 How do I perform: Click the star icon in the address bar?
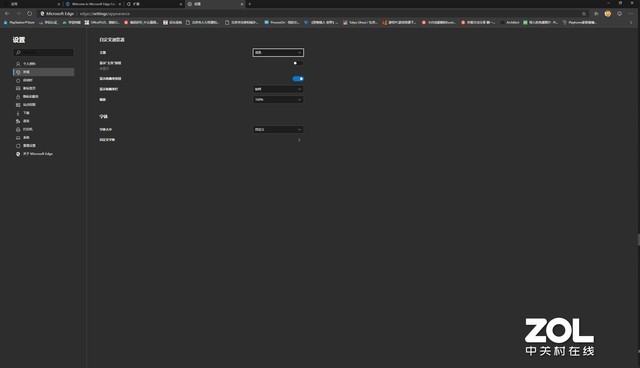pyautogui.click(x=584, y=14)
